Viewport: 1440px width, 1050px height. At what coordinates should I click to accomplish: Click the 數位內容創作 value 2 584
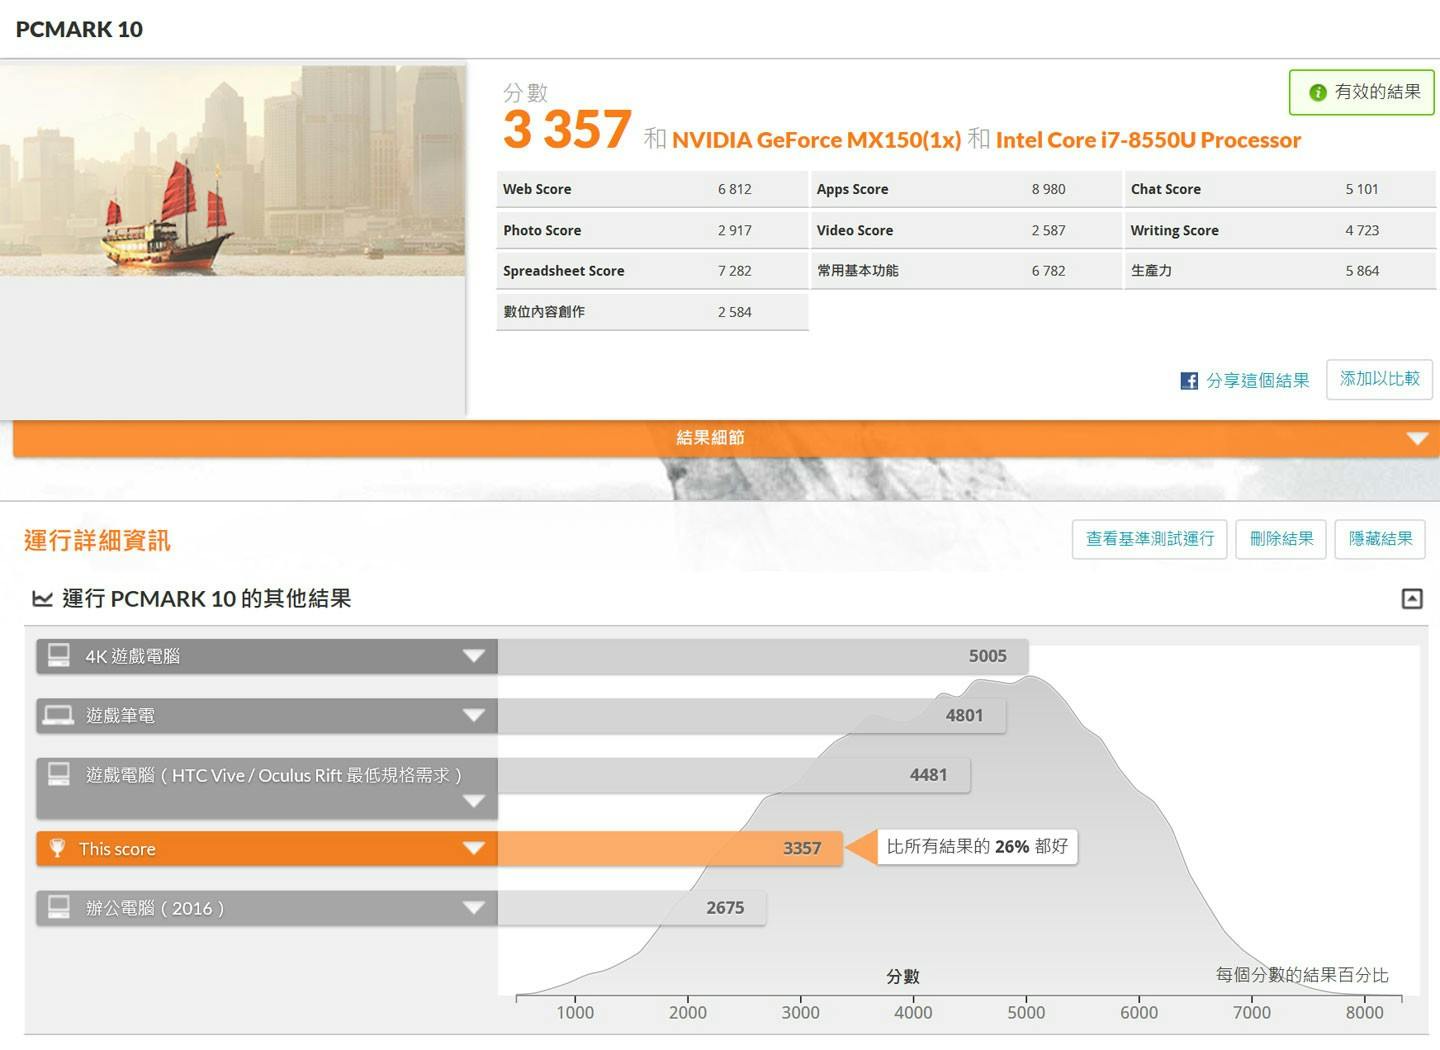pyautogui.click(x=734, y=312)
